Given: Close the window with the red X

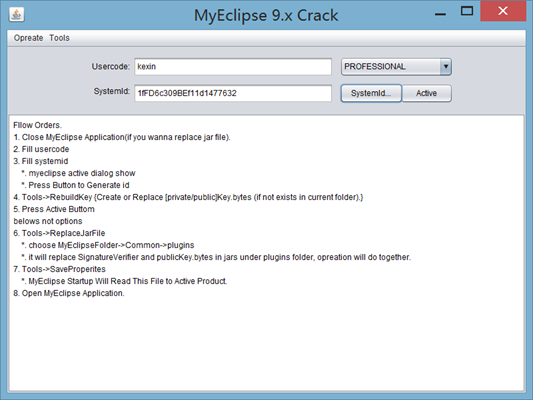Looking at the screenshot, I should 503,11.
